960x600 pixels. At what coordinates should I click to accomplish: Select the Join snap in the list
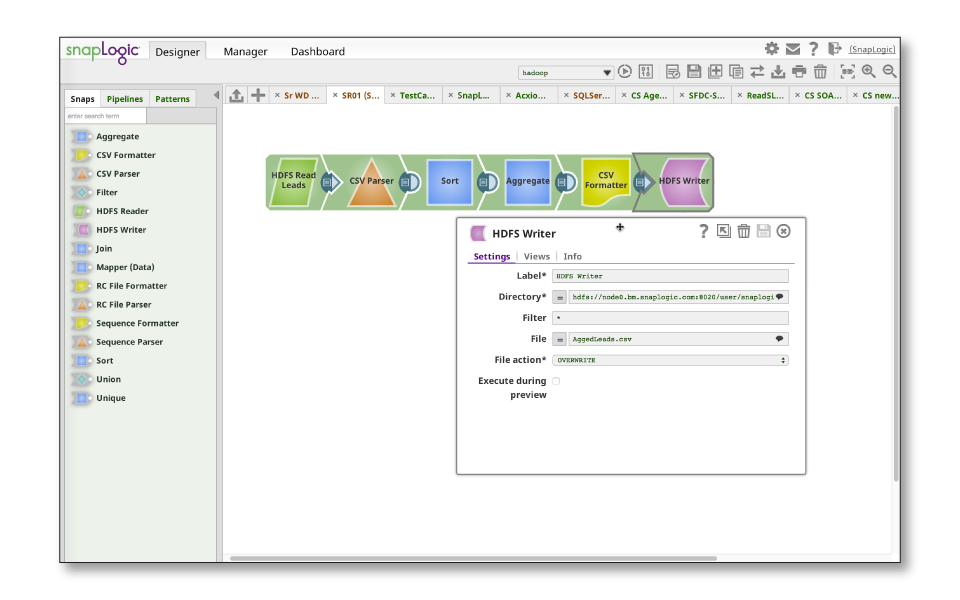104,249
